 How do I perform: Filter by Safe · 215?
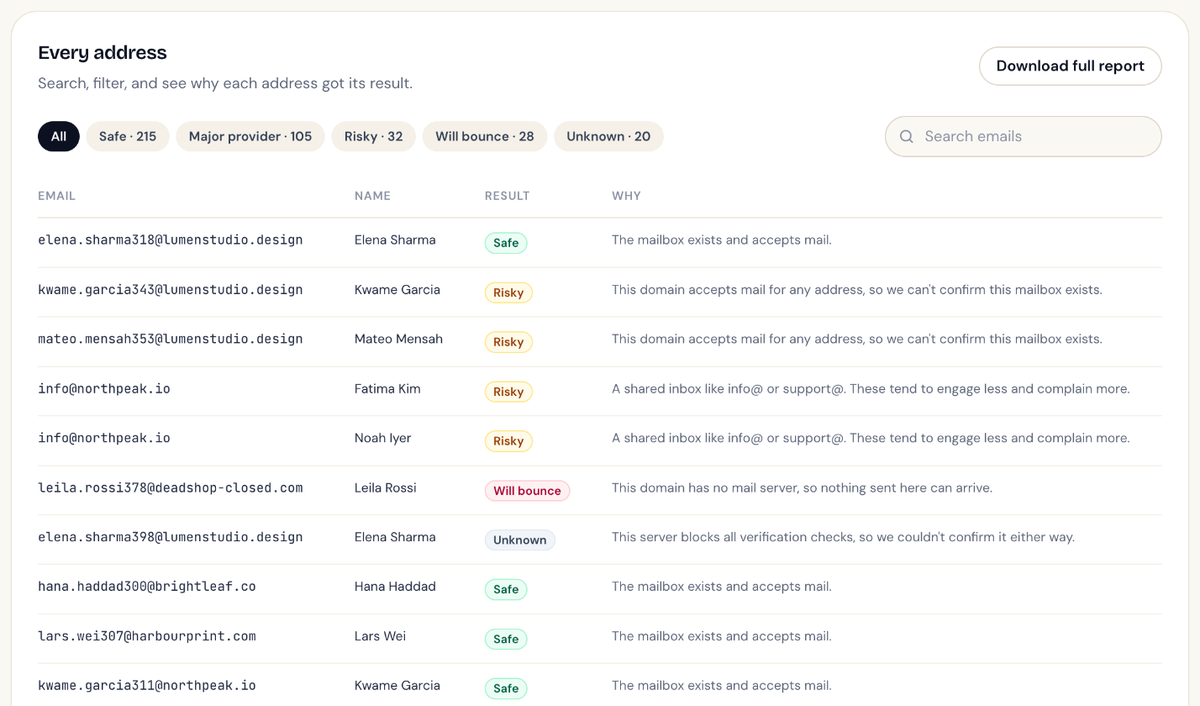(128, 136)
